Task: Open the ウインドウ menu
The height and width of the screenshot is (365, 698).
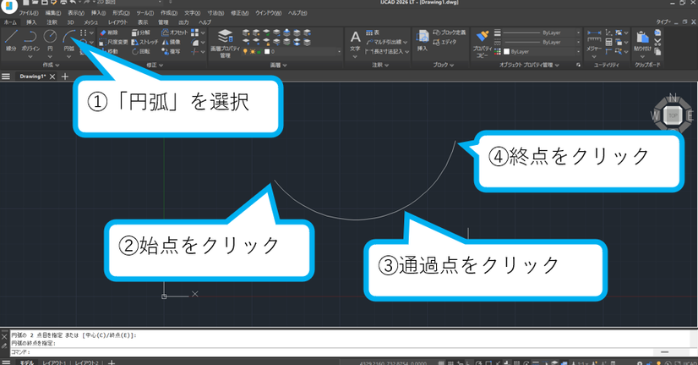Action: (x=268, y=13)
